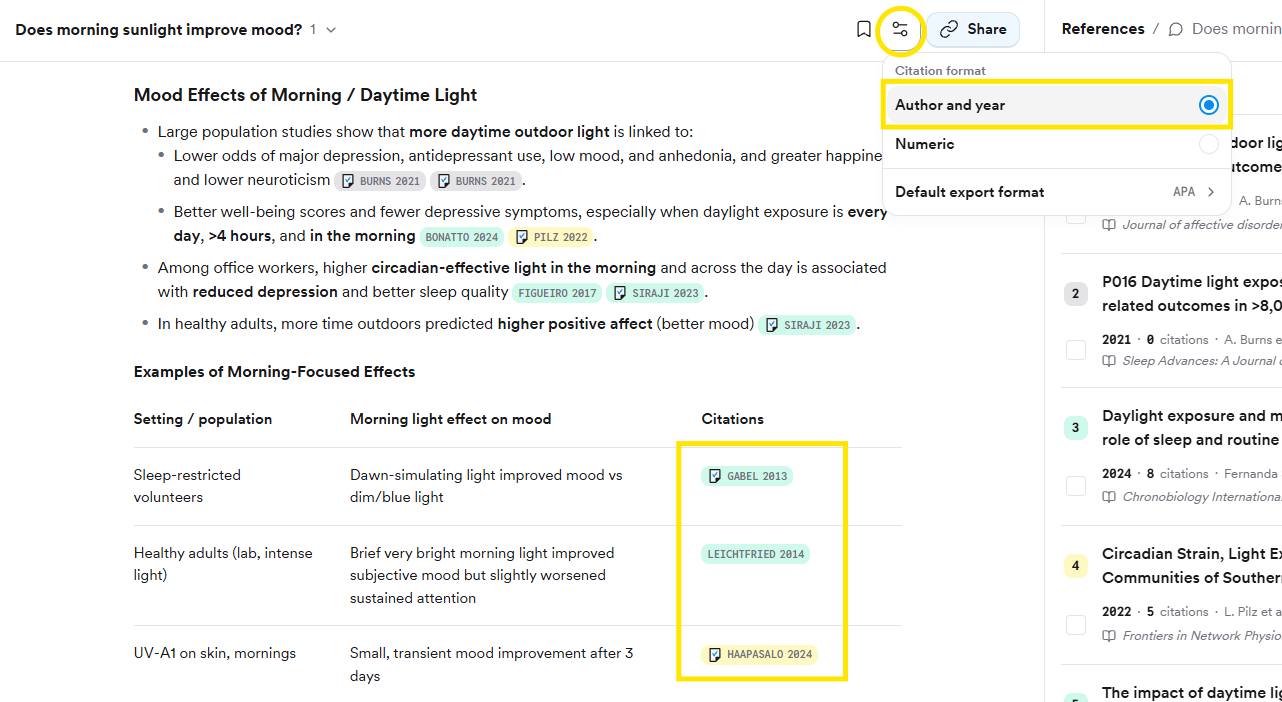Viewport: 1282px width, 702px height.
Task: Open the HAAPASALO 2024 citation in the table
Action: coord(760,655)
